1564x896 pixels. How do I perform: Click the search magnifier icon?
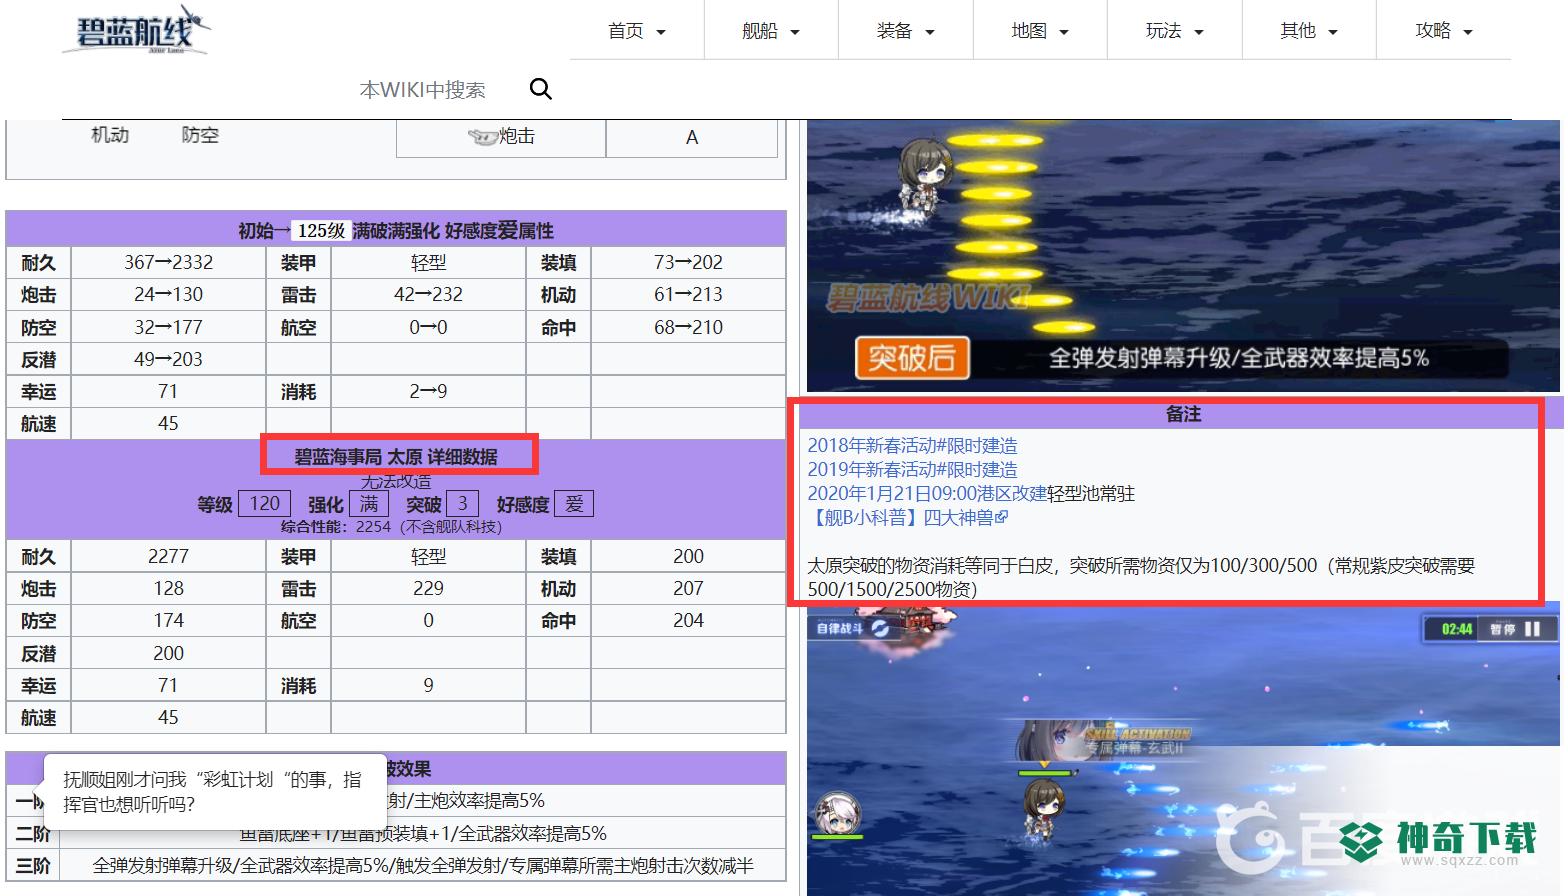pyautogui.click(x=540, y=89)
